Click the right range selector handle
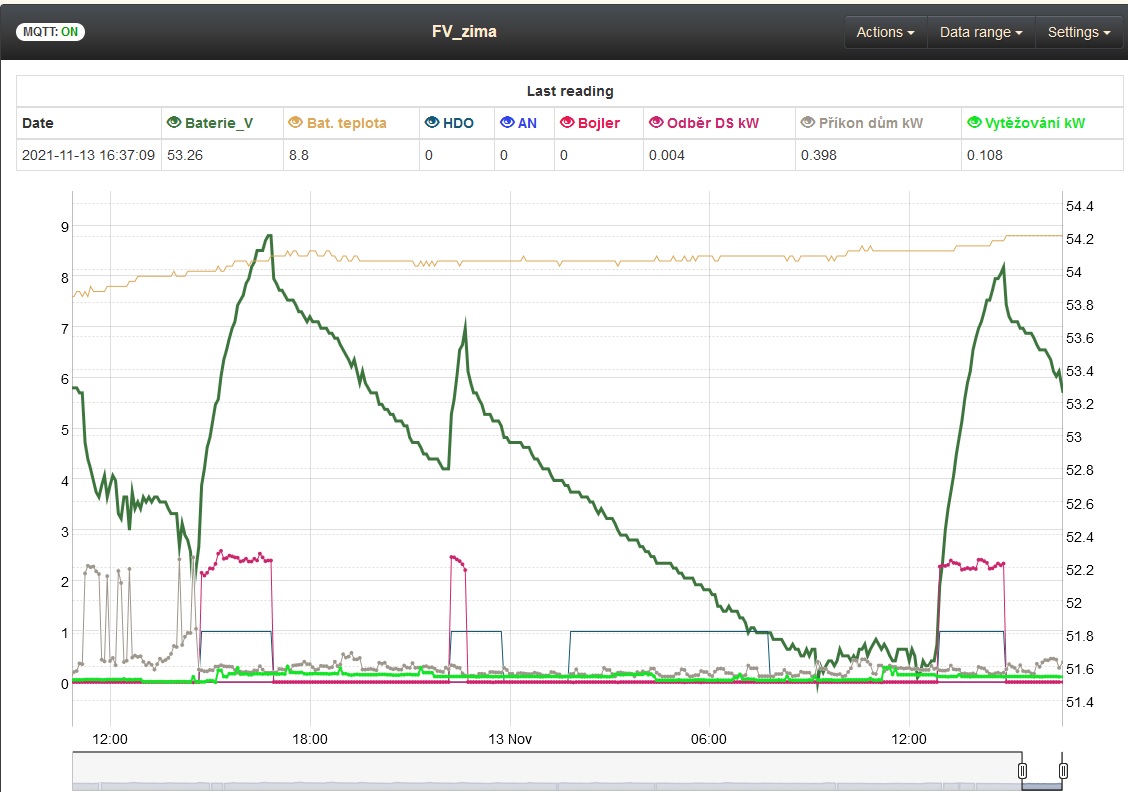 pos(1063,771)
